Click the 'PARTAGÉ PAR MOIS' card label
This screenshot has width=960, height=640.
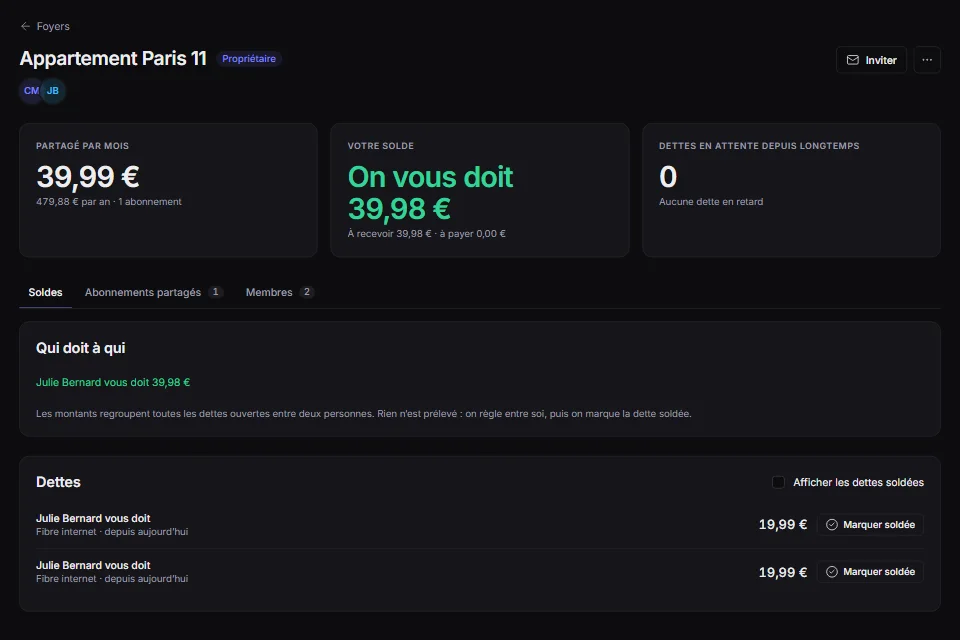coord(83,146)
